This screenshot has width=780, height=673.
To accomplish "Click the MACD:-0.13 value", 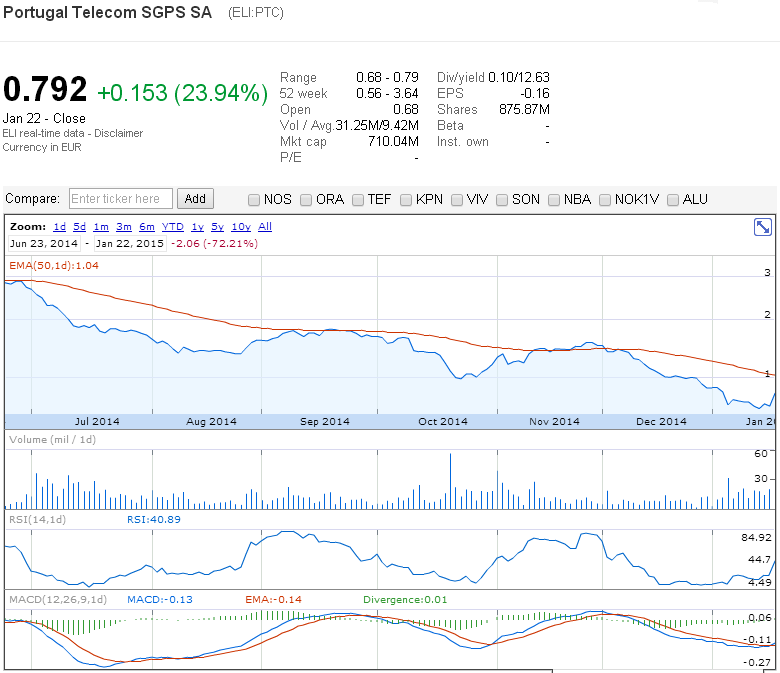I will [x=160, y=600].
